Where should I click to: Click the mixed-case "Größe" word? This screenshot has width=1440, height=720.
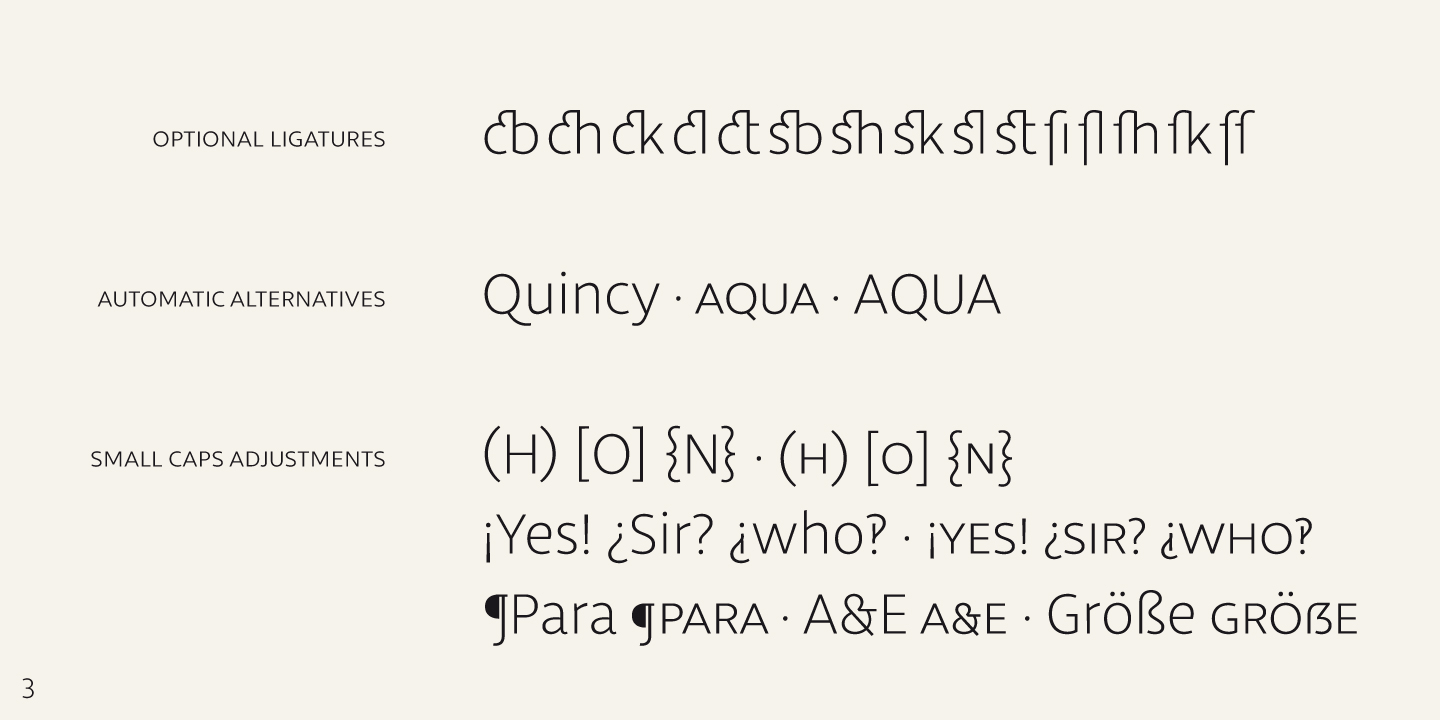(1120, 616)
